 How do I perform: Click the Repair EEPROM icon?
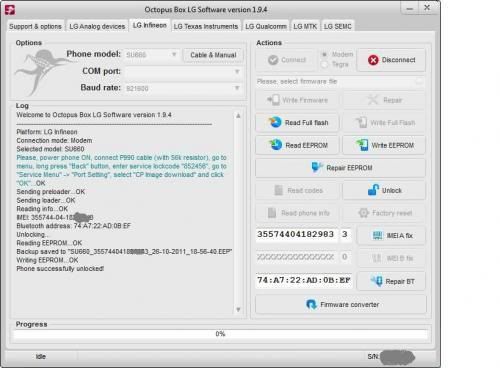click(317, 167)
